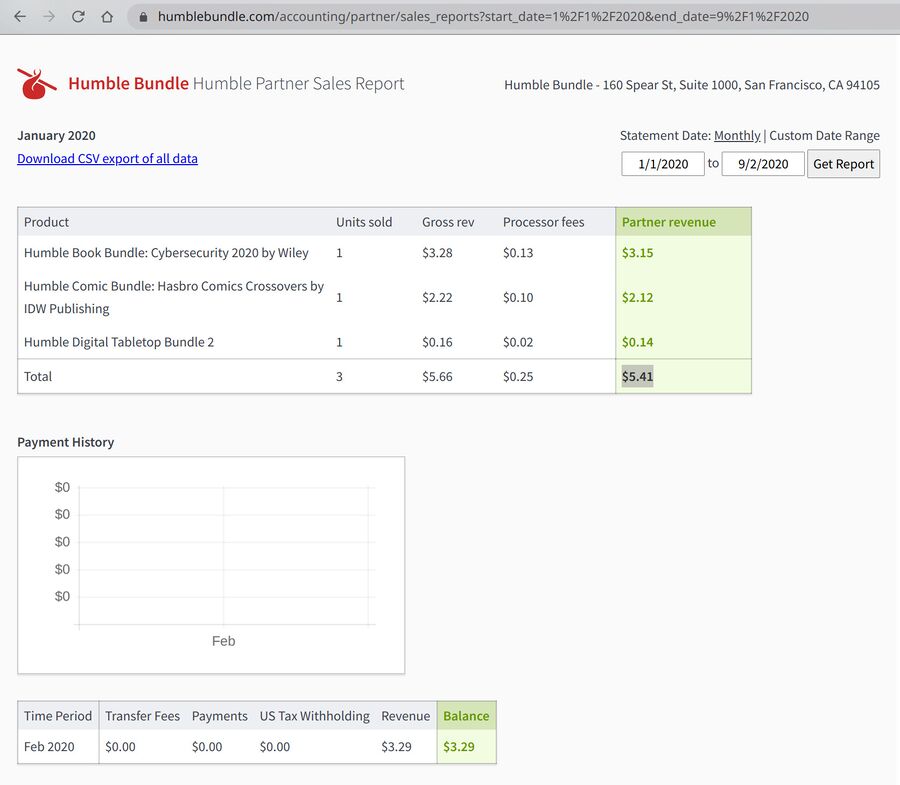The width and height of the screenshot is (900, 785).
Task: Switch to the Monthly statement view
Action: (737, 135)
